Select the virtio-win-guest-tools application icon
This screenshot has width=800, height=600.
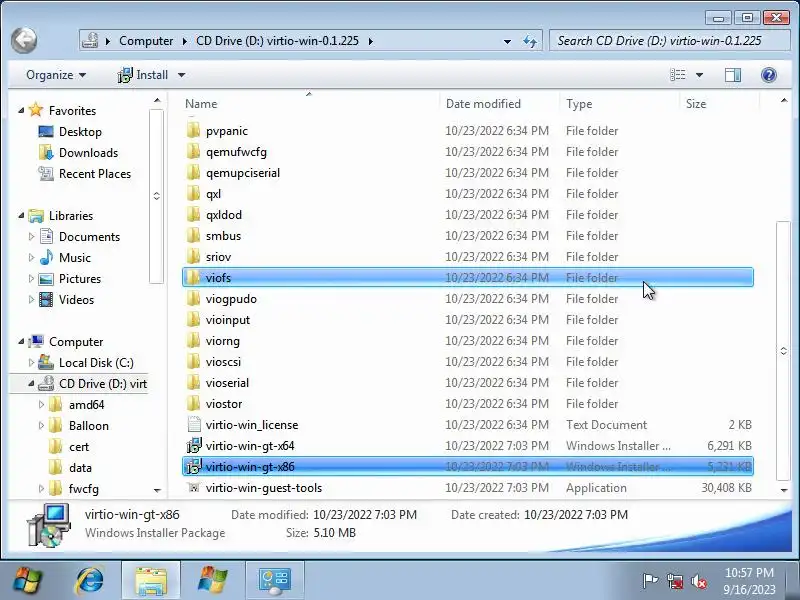[193, 487]
